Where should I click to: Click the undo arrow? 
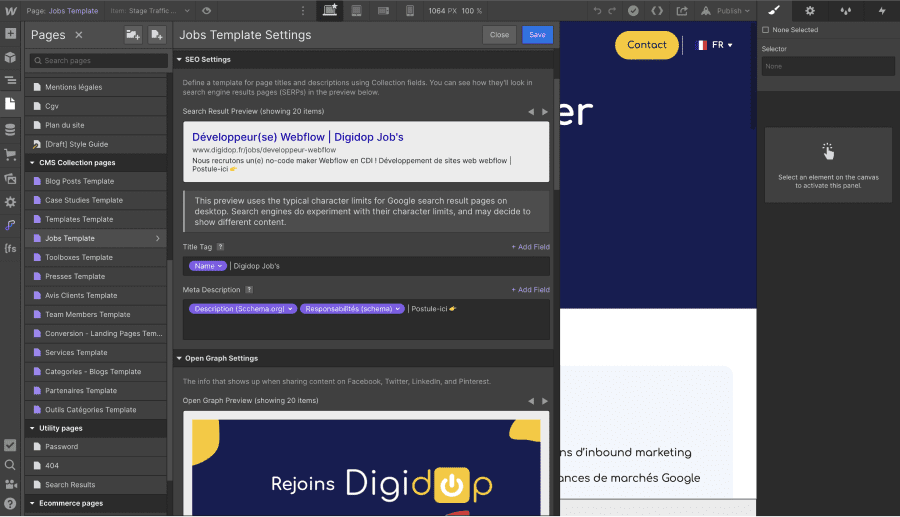tap(598, 10)
